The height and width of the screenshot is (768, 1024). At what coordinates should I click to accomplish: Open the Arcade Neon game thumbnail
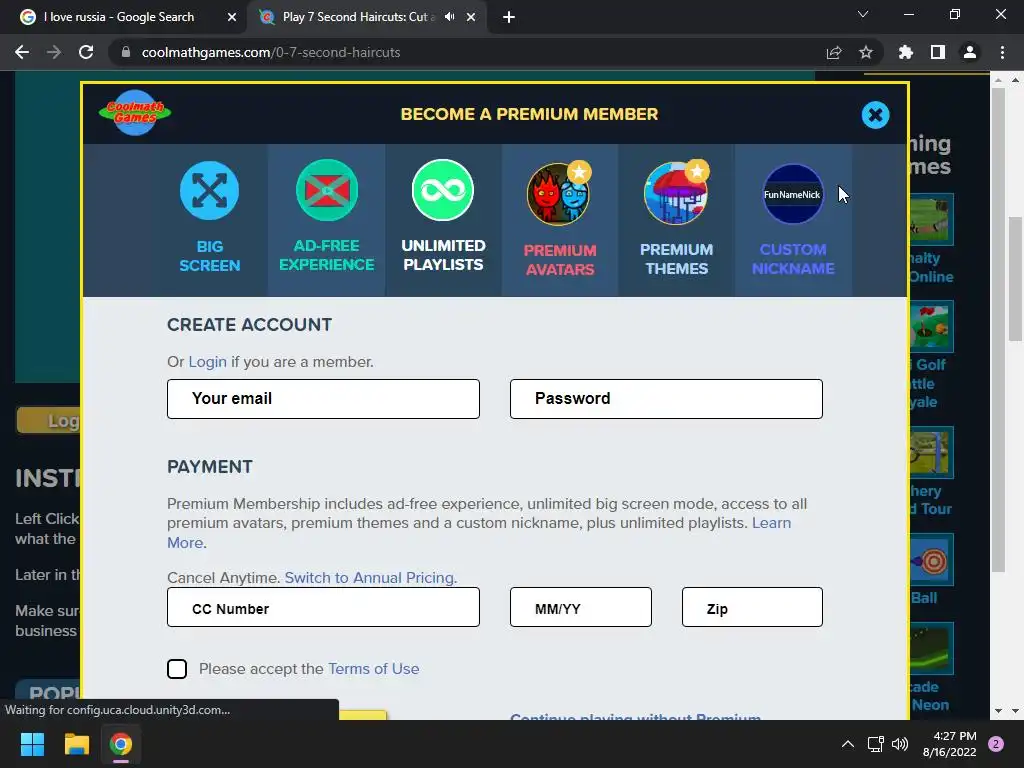coord(931,648)
